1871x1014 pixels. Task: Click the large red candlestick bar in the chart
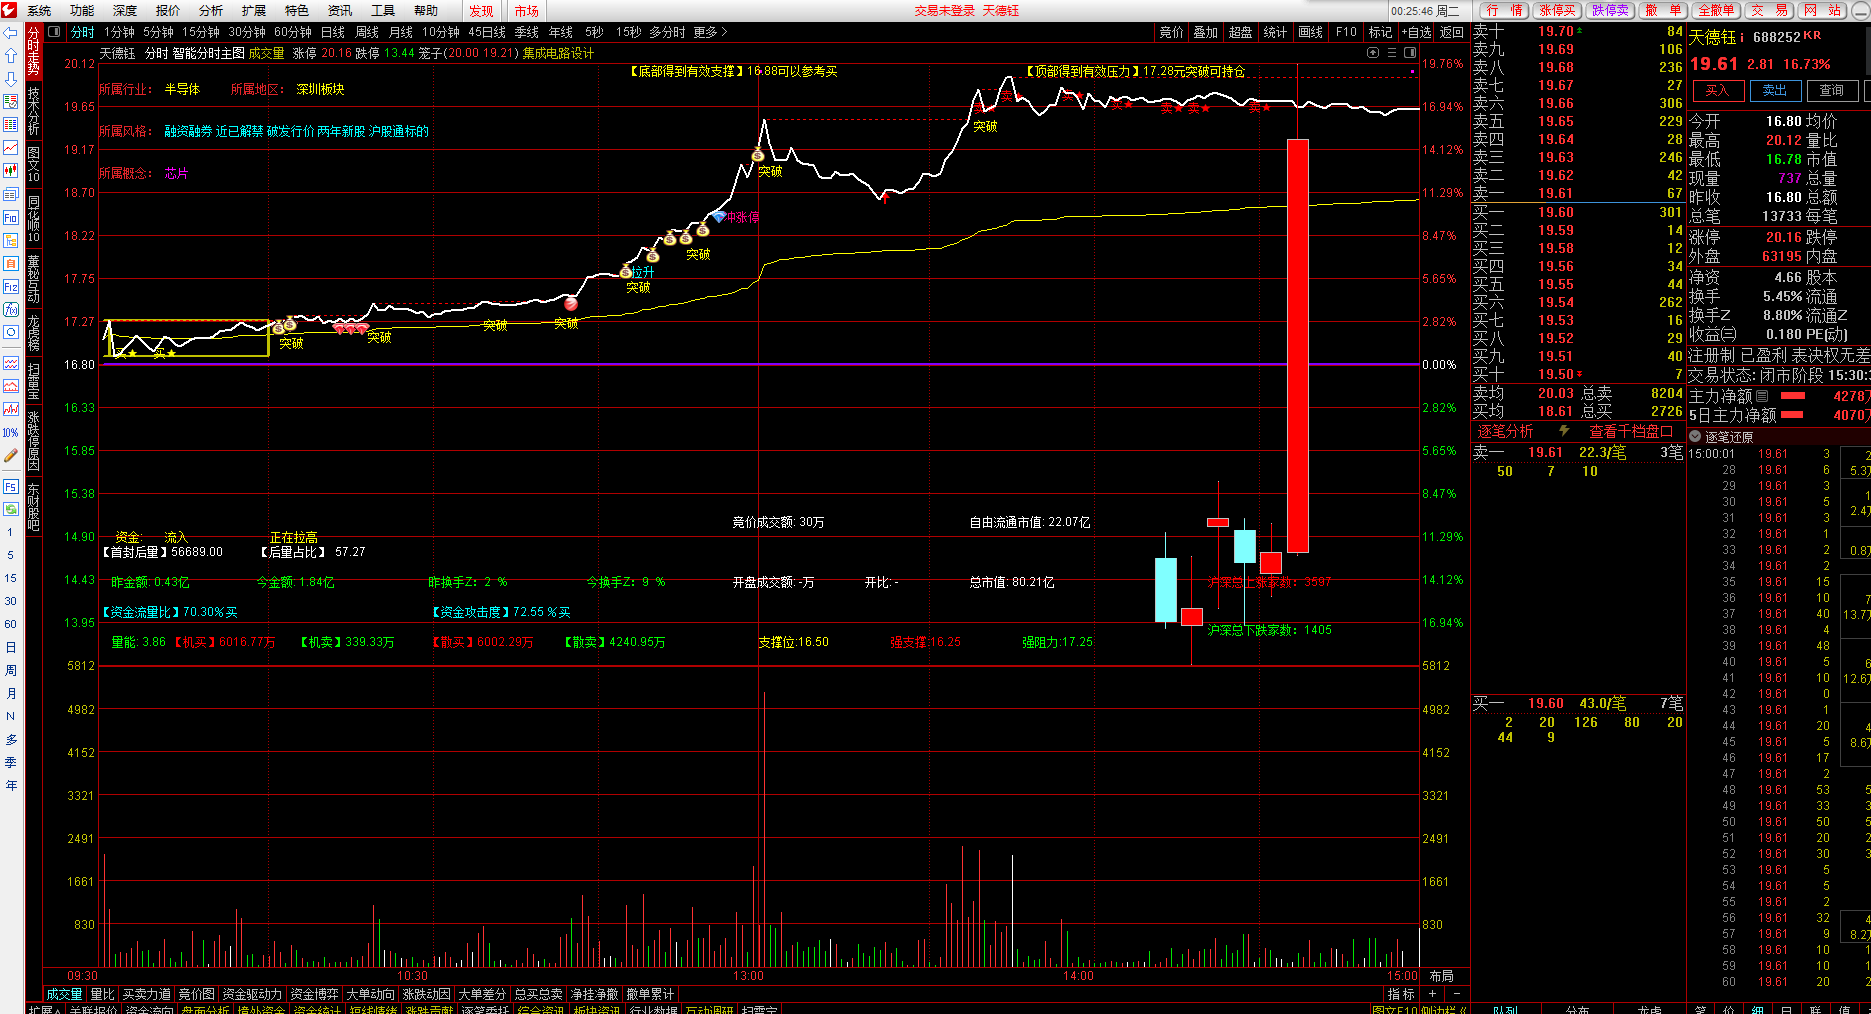[x=1297, y=345]
